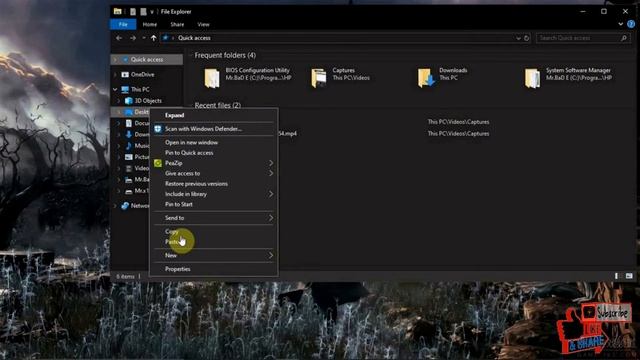The image size is (640, 360).
Task: Expand the ribbon with chevron
Action: pos(620,24)
